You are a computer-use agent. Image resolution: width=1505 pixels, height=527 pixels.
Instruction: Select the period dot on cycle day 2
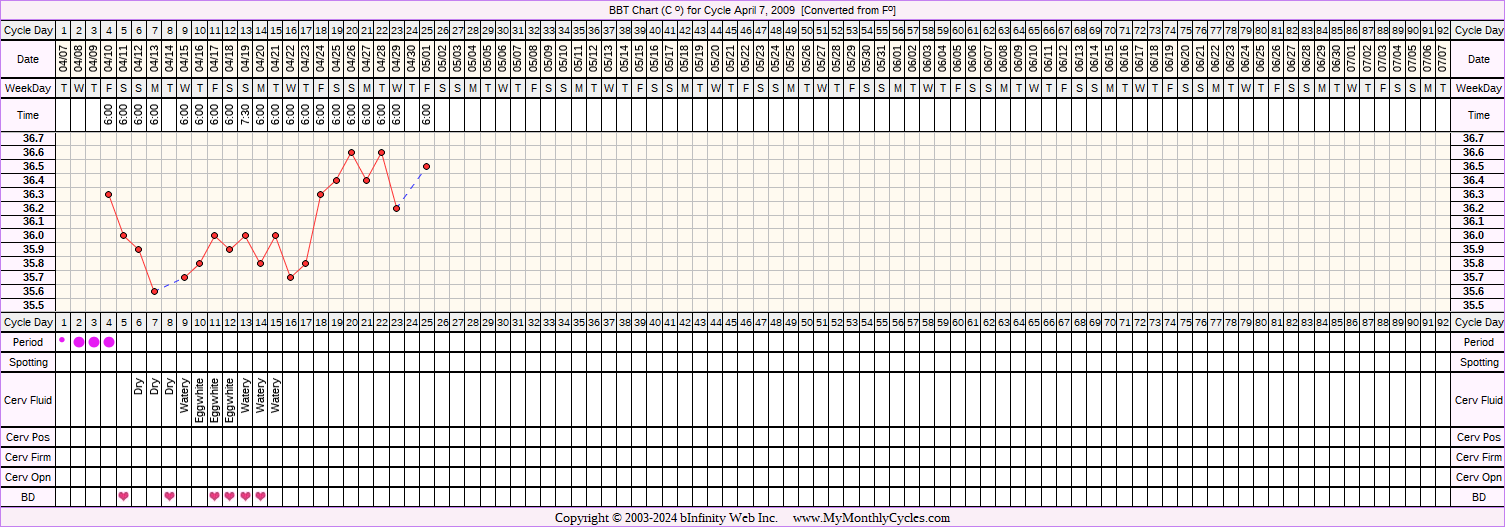point(79,342)
